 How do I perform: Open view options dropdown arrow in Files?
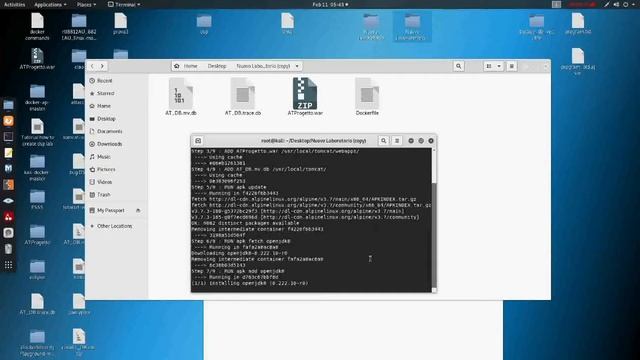click(x=499, y=66)
